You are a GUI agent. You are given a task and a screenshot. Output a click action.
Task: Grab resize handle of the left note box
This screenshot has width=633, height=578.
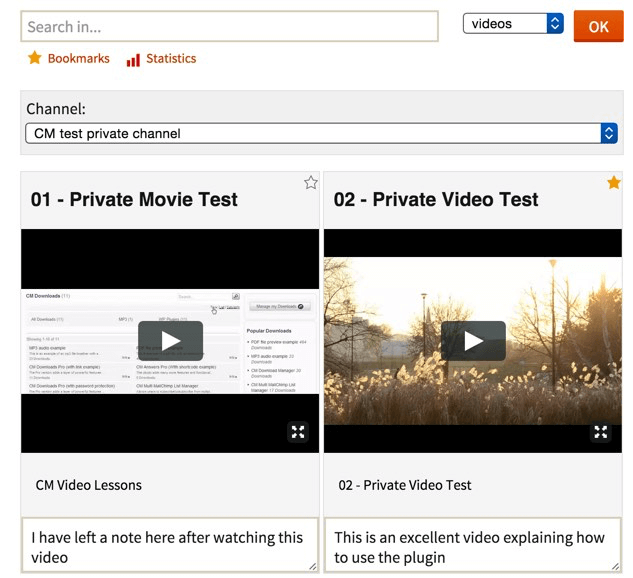click(x=312, y=567)
